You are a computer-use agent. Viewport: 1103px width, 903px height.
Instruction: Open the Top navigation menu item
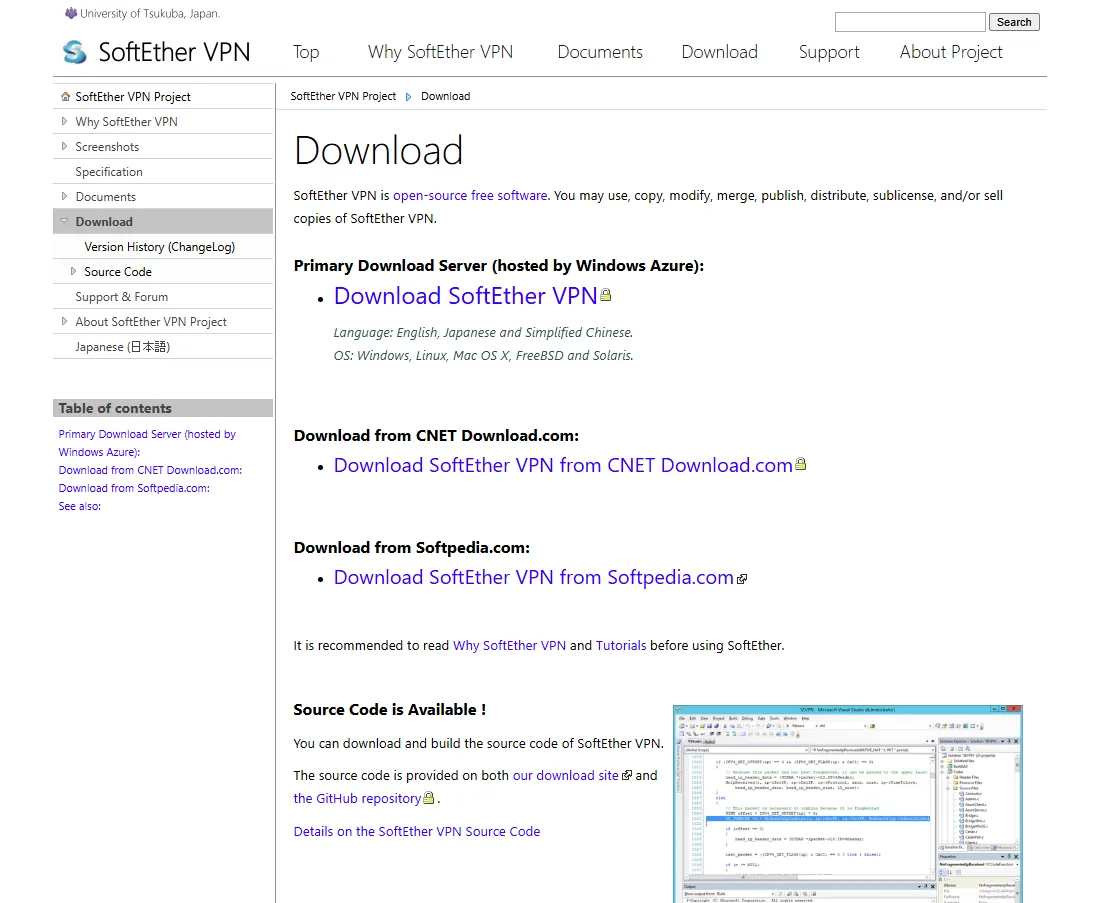[x=306, y=52]
